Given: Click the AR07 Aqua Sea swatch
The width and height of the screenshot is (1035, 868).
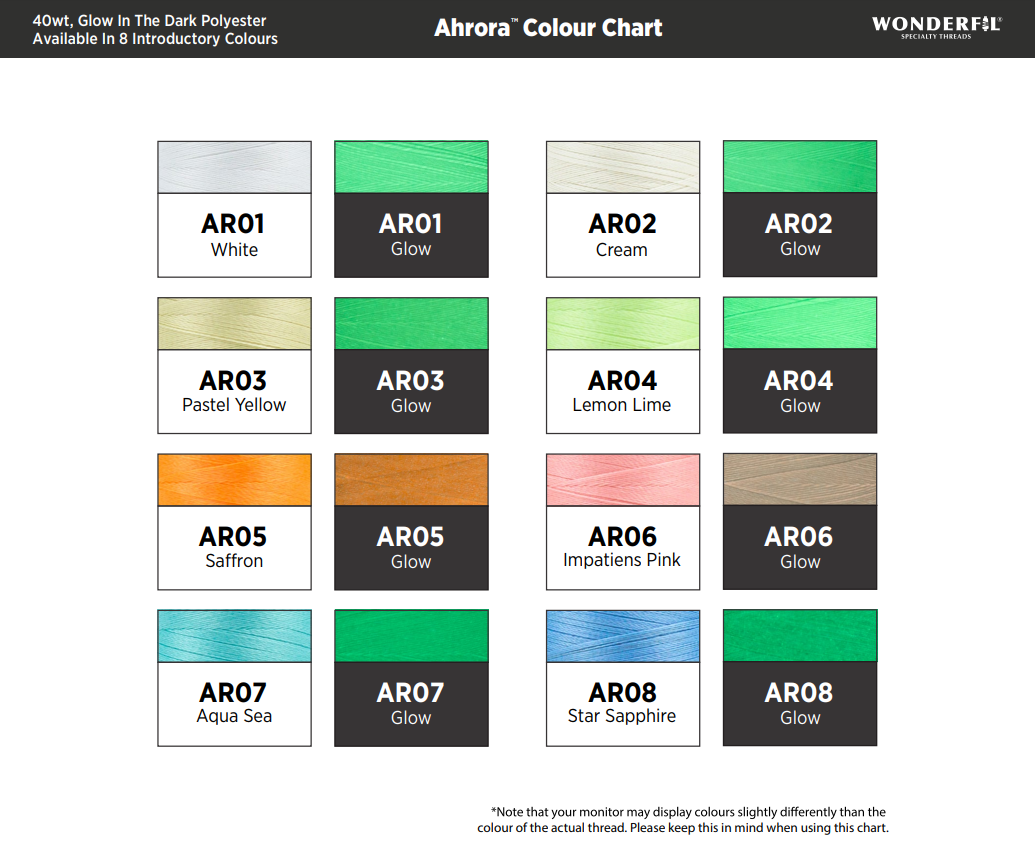Looking at the screenshot, I should coord(234,636).
